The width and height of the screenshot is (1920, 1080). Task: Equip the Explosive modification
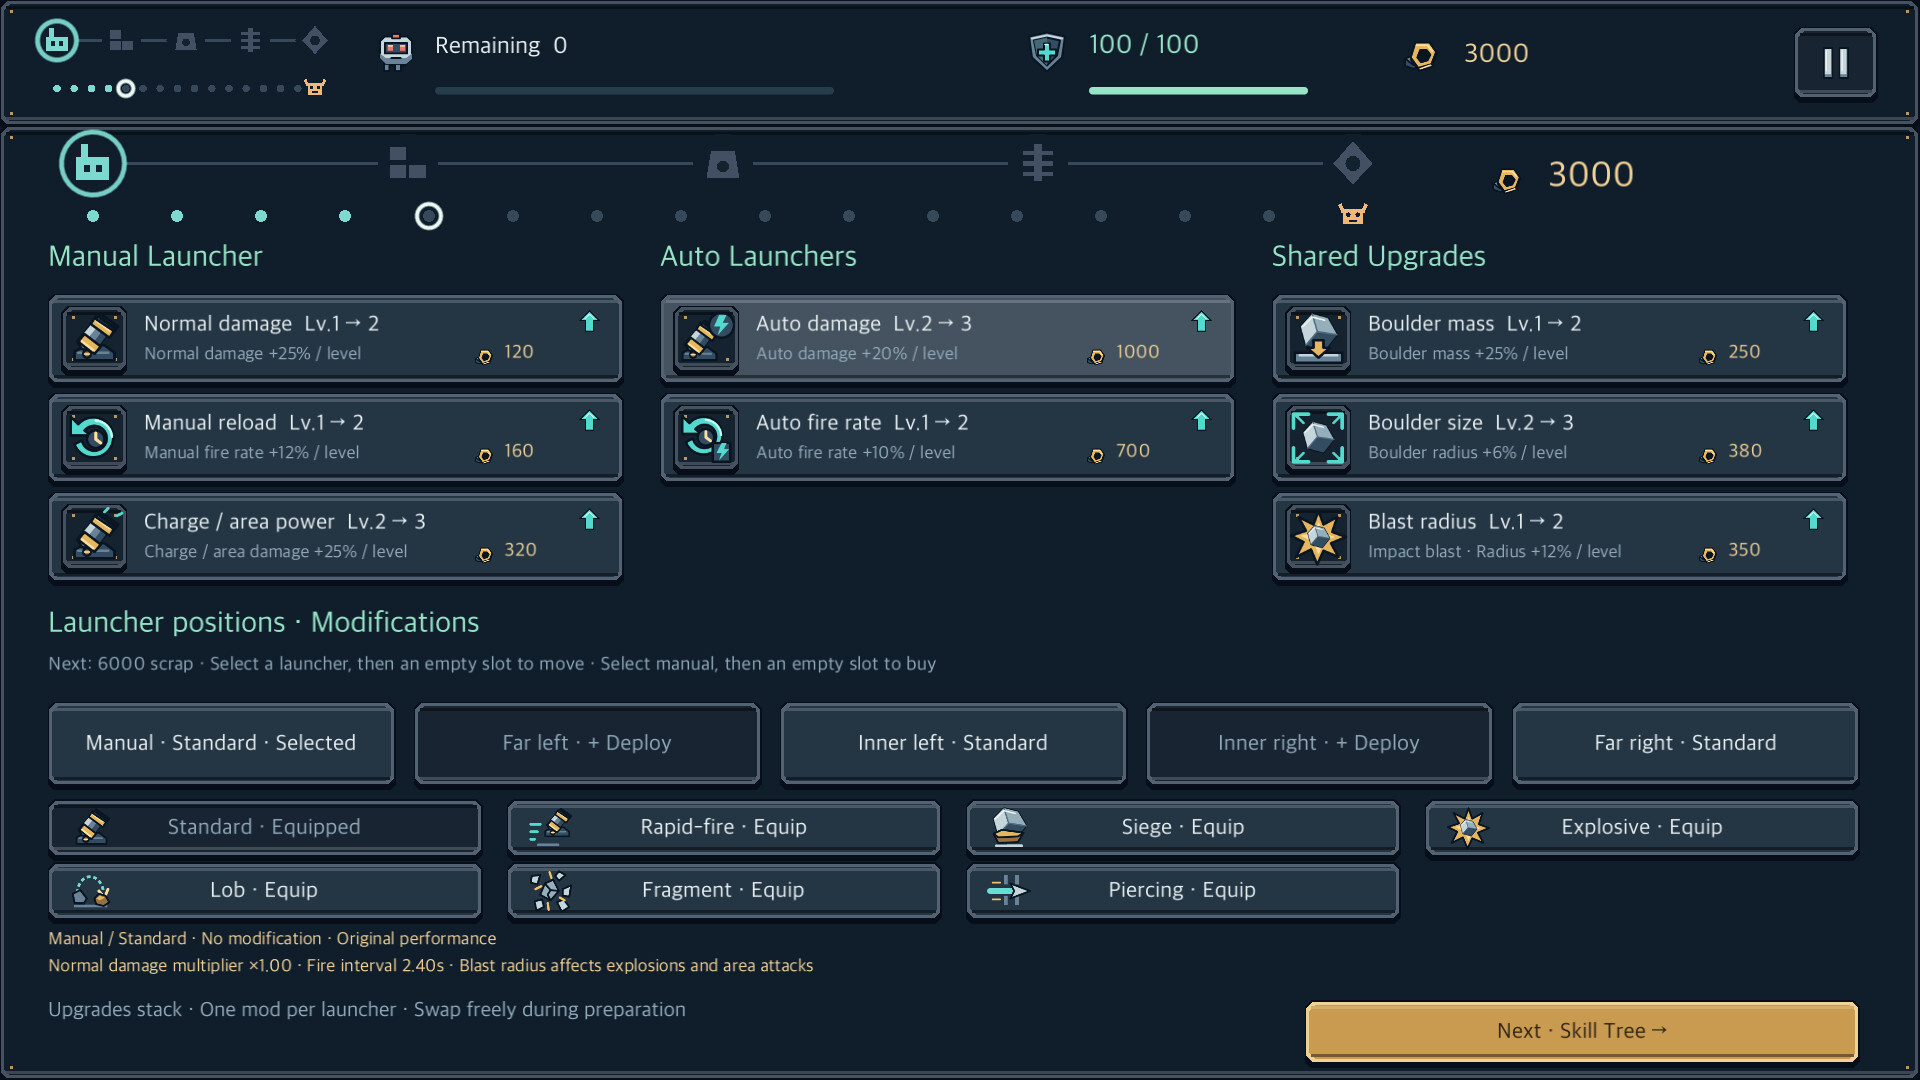1641,827
